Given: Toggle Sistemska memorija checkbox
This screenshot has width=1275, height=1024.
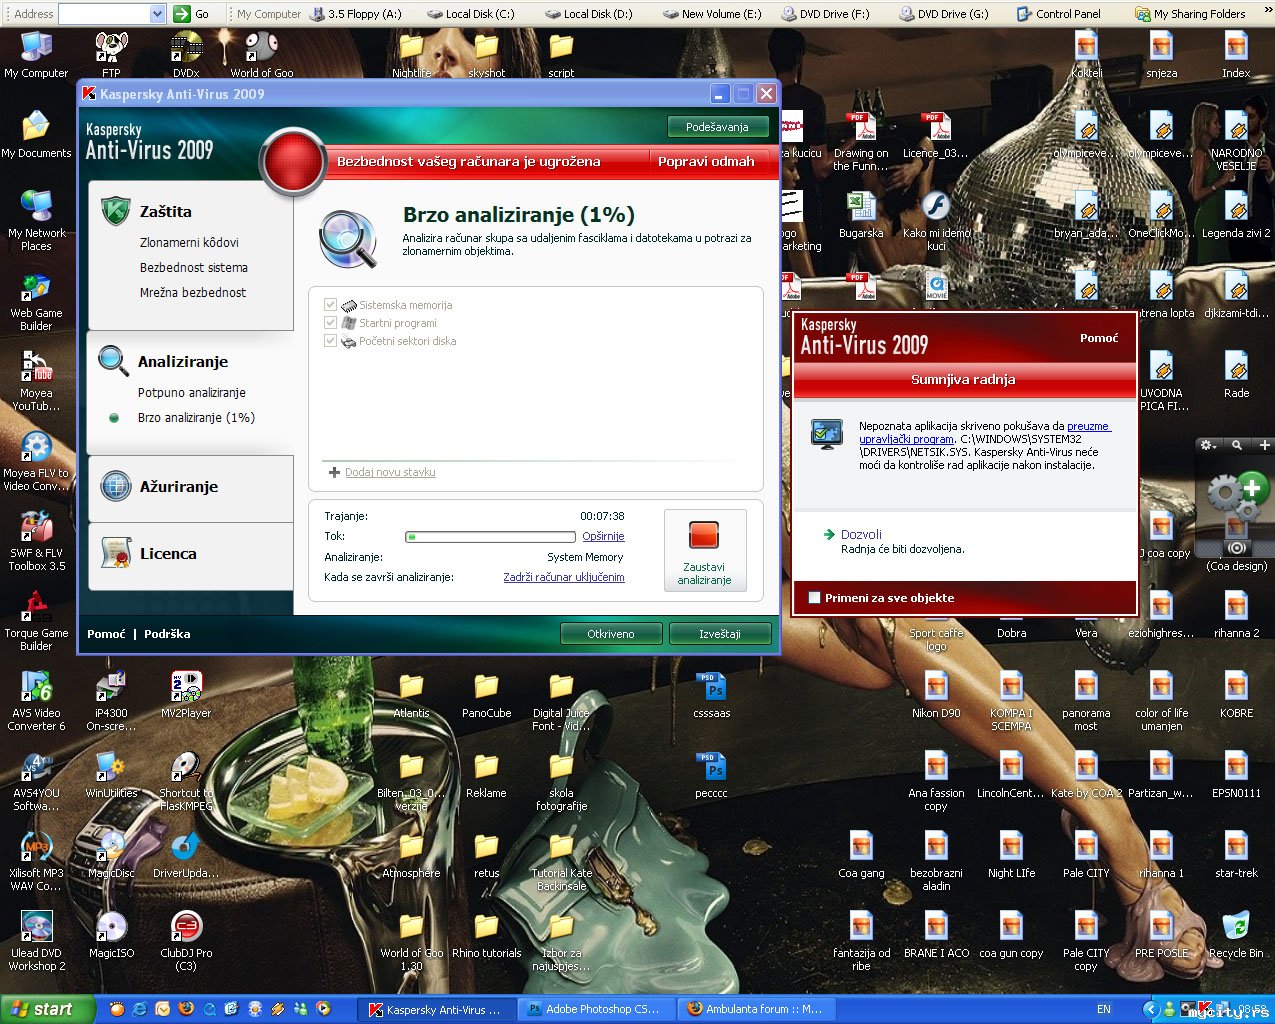Looking at the screenshot, I should click(330, 305).
